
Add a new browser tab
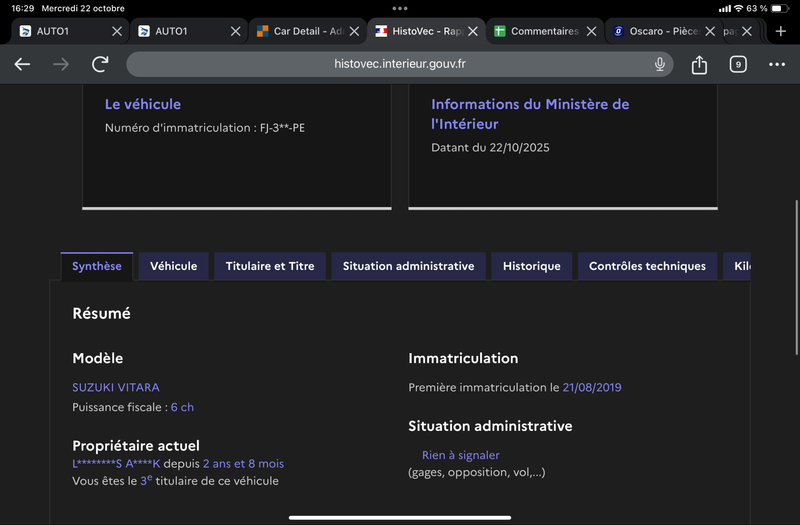(x=780, y=31)
